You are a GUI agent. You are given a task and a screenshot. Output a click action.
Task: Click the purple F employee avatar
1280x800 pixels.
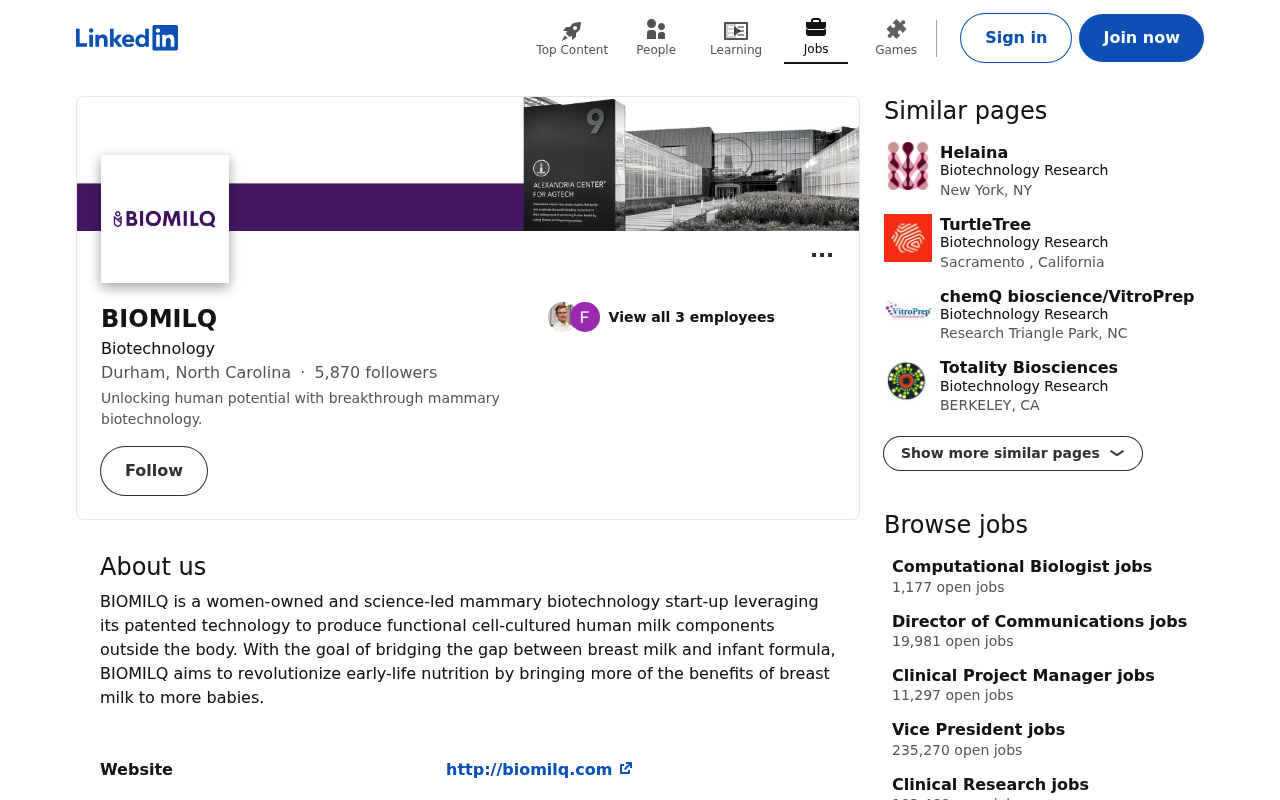(585, 317)
